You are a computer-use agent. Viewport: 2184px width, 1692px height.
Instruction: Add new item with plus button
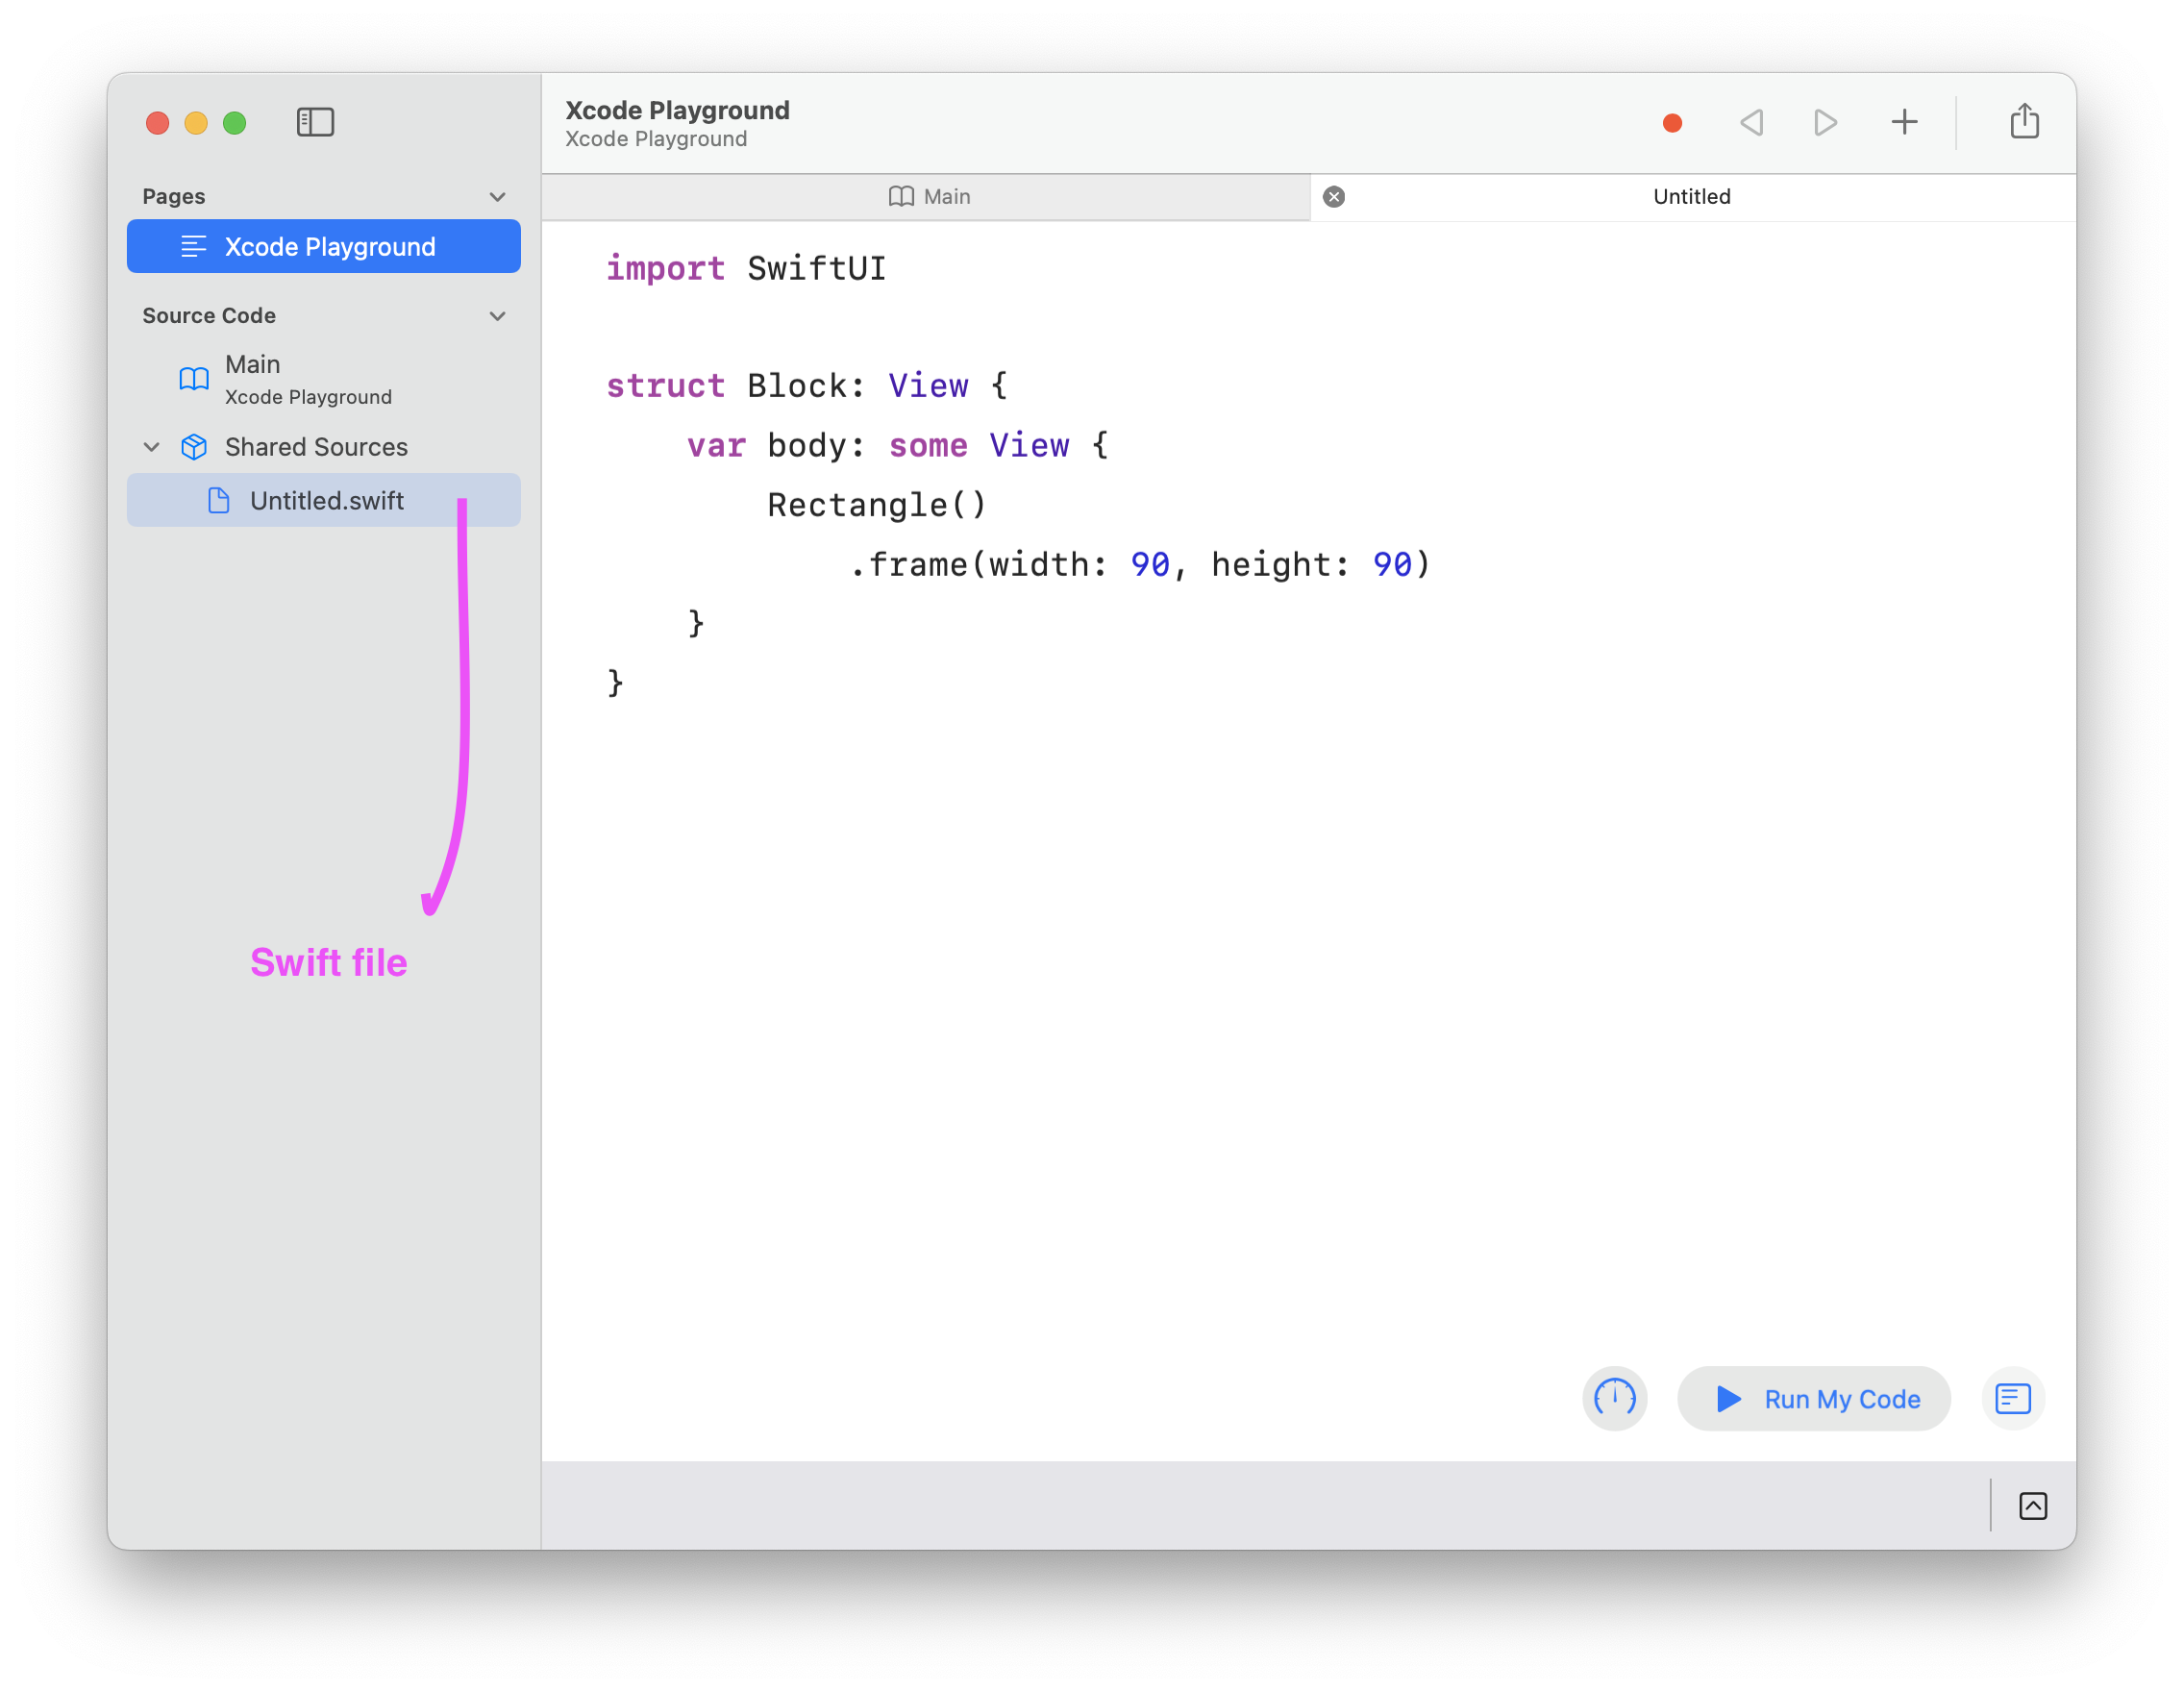[1904, 122]
